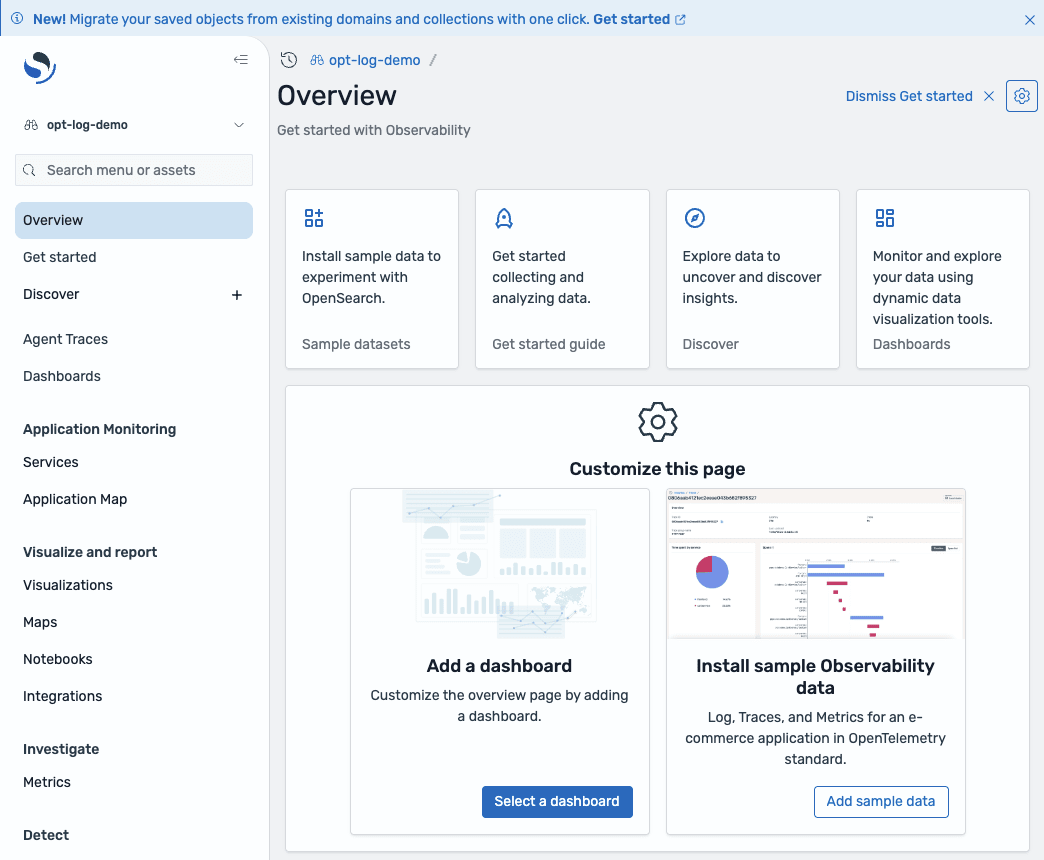The image size is (1044, 860).
Task: Open Services under Application Monitoring
Action: pos(51,462)
